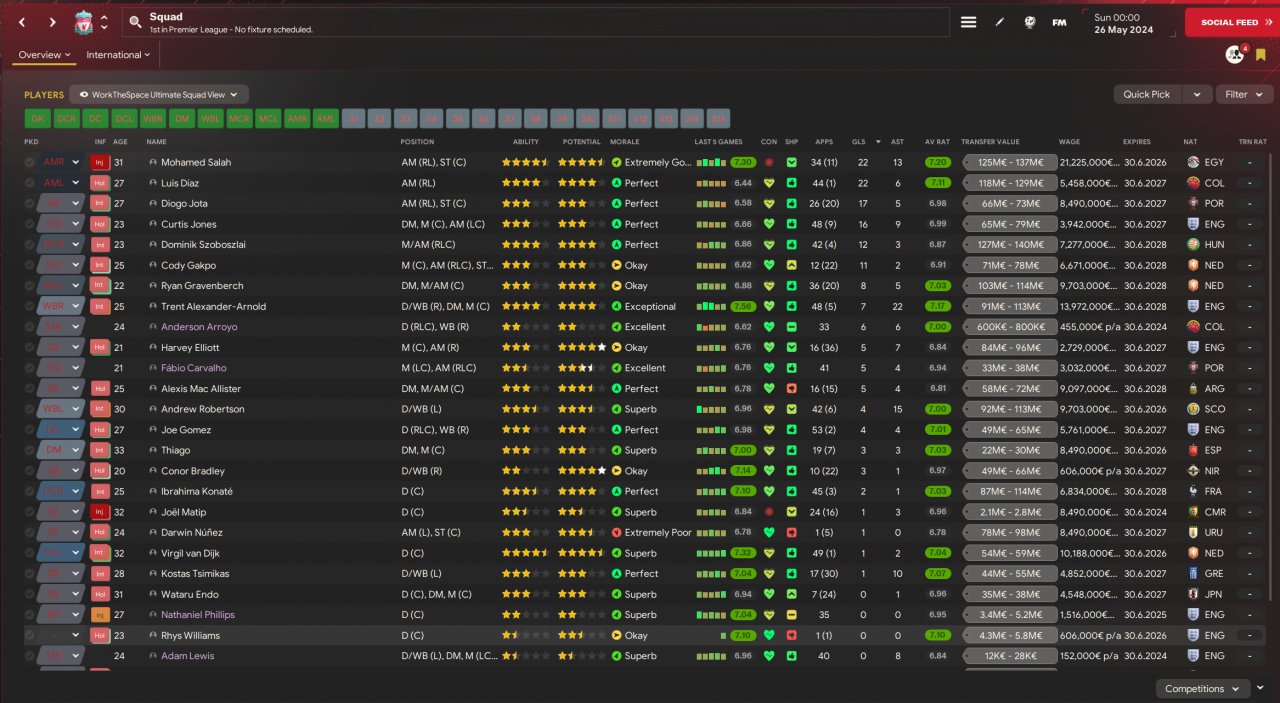Image resolution: width=1280 pixels, height=703 pixels.
Task: Sort by the NAME column header
Action: point(157,142)
